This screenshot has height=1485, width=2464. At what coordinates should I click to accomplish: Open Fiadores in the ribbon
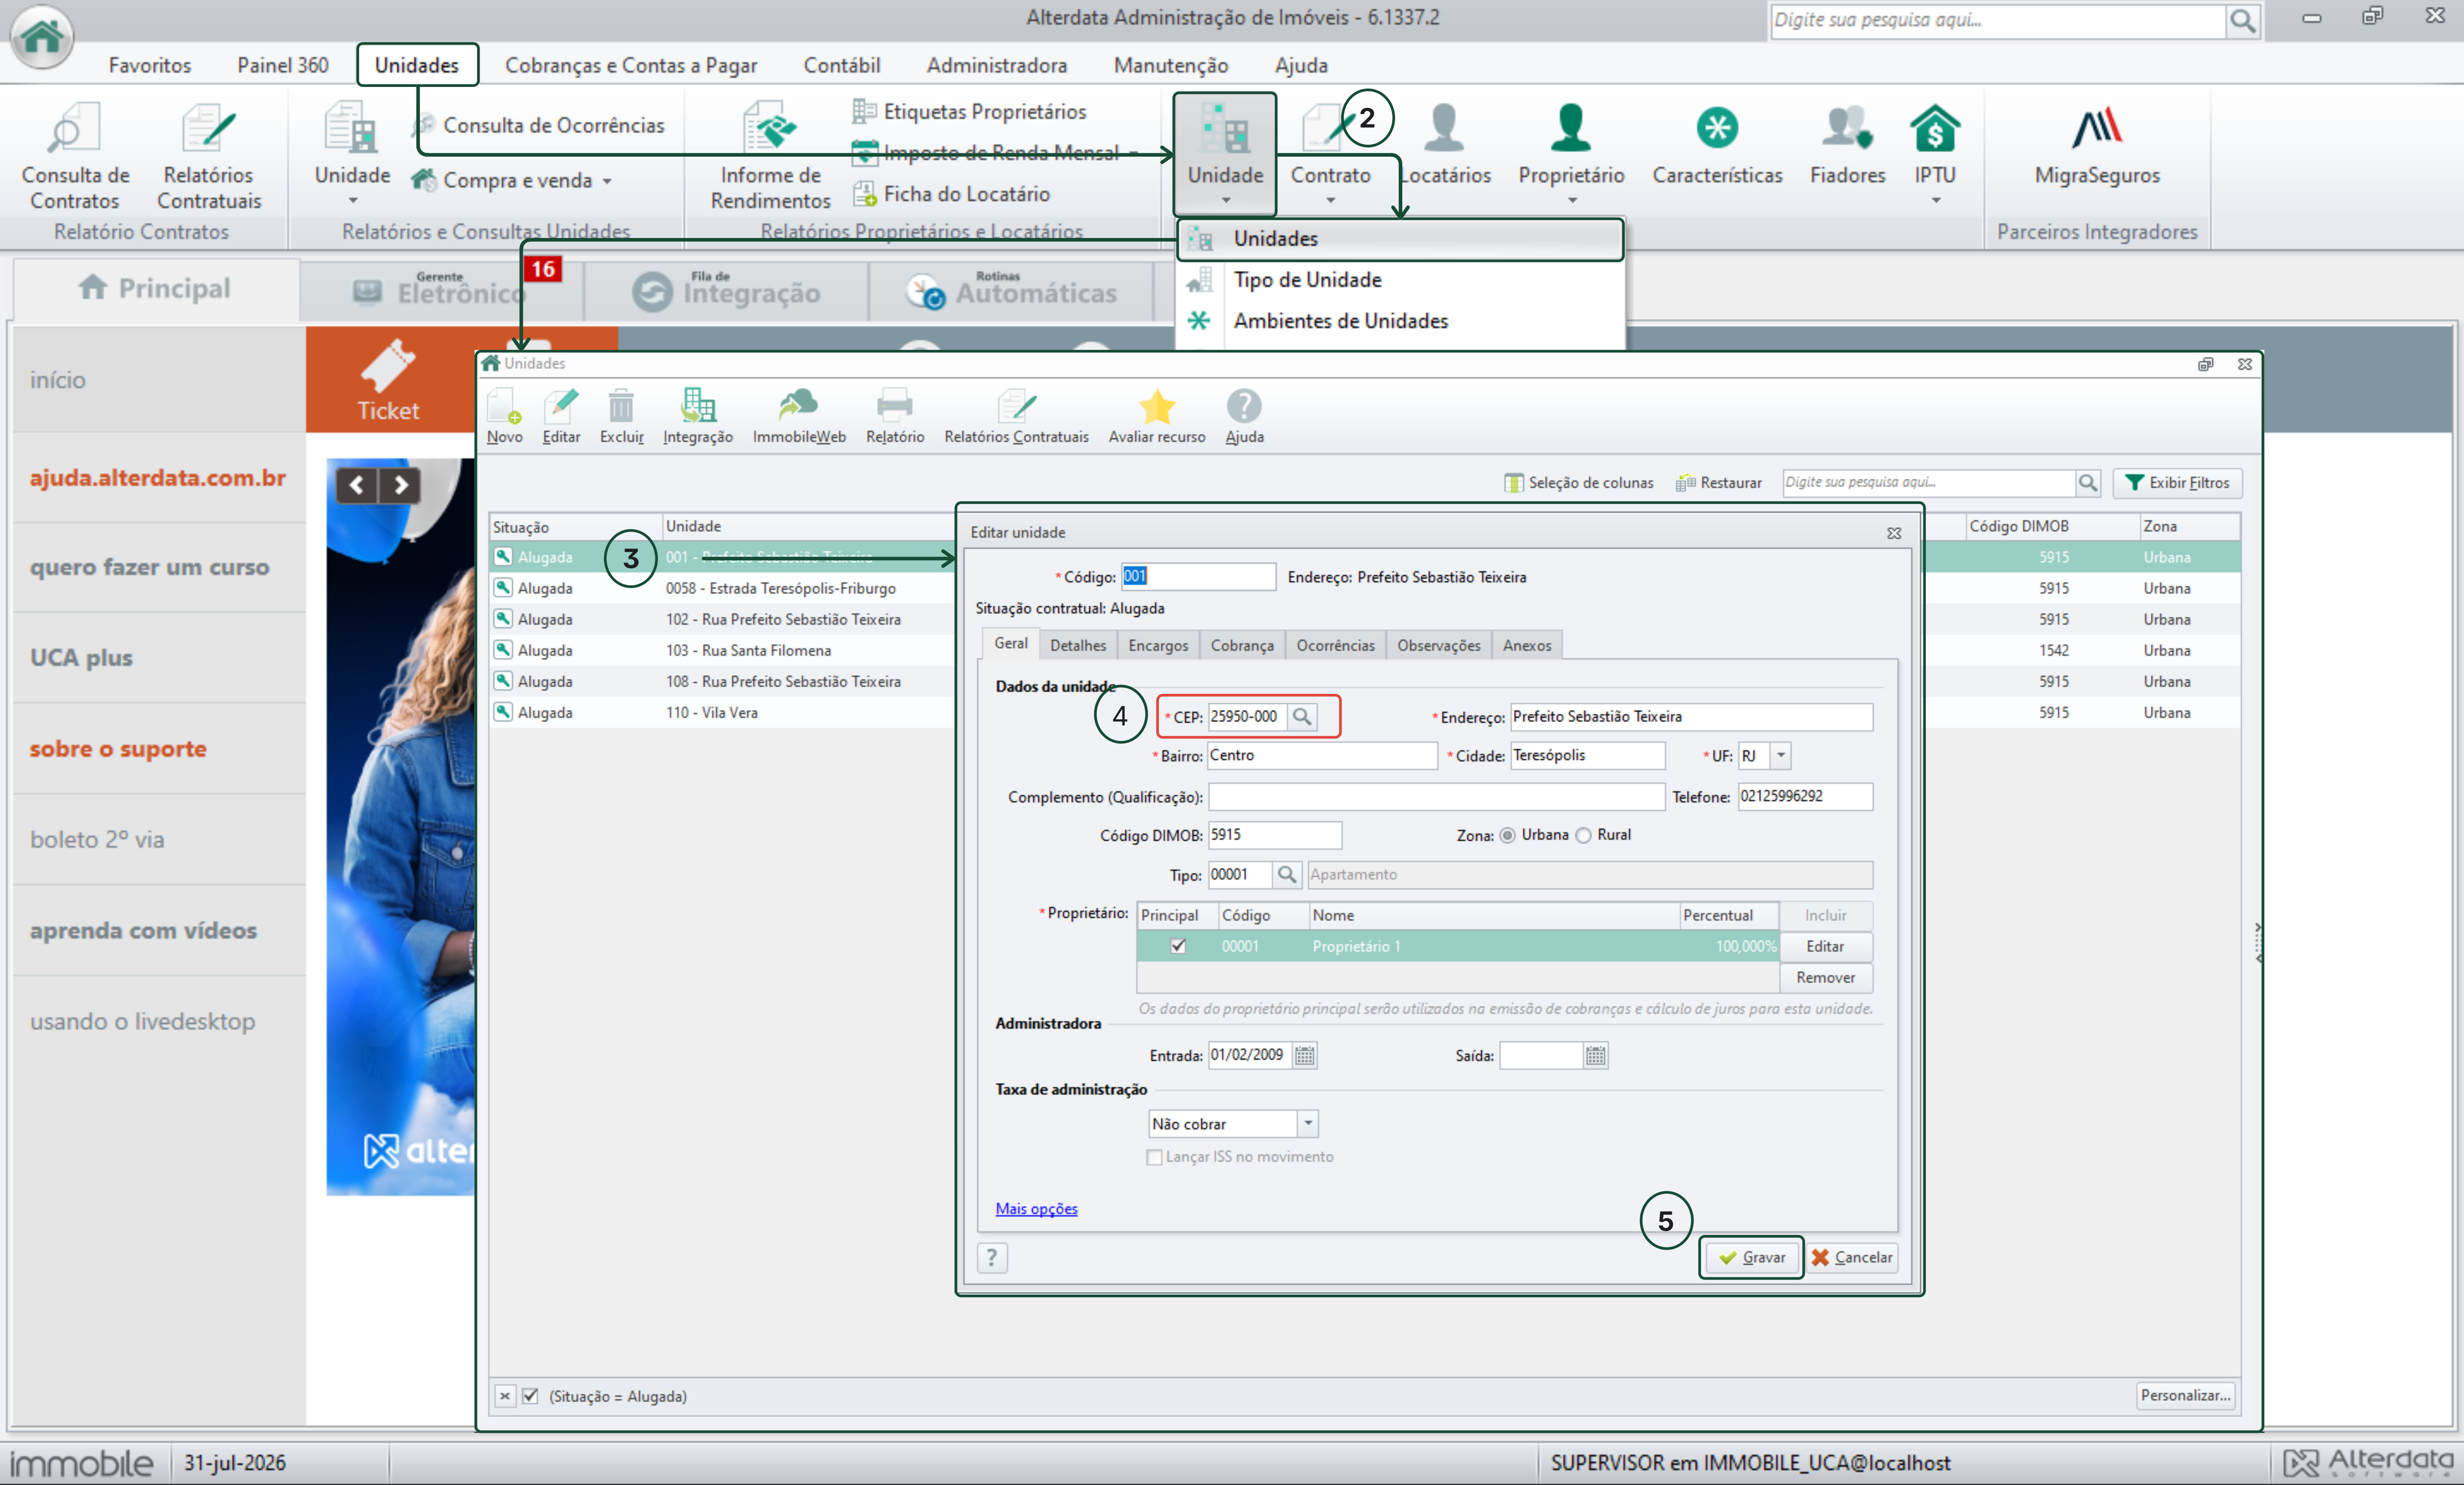[x=1847, y=145]
